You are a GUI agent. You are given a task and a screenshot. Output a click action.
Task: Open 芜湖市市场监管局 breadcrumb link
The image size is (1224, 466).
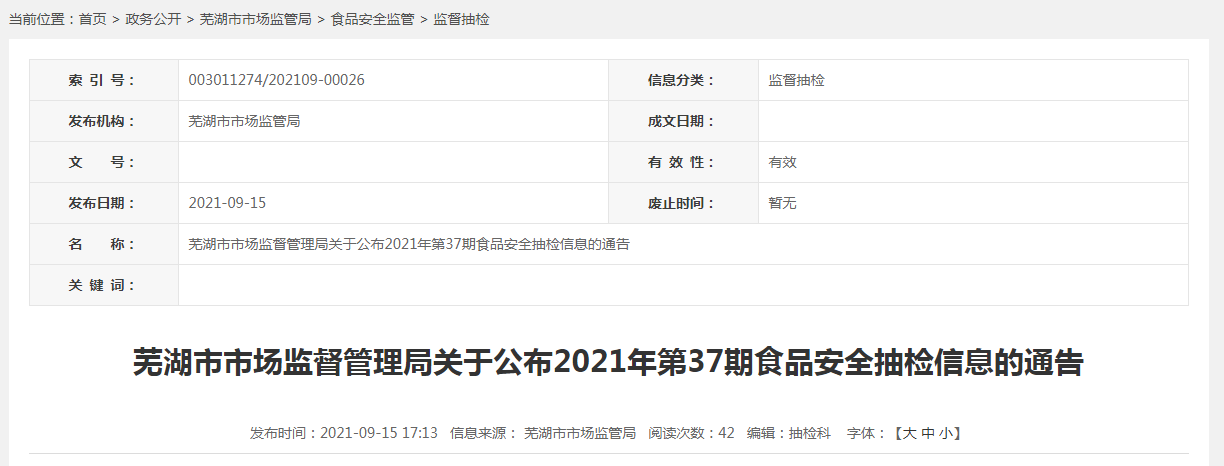pyautogui.click(x=255, y=19)
